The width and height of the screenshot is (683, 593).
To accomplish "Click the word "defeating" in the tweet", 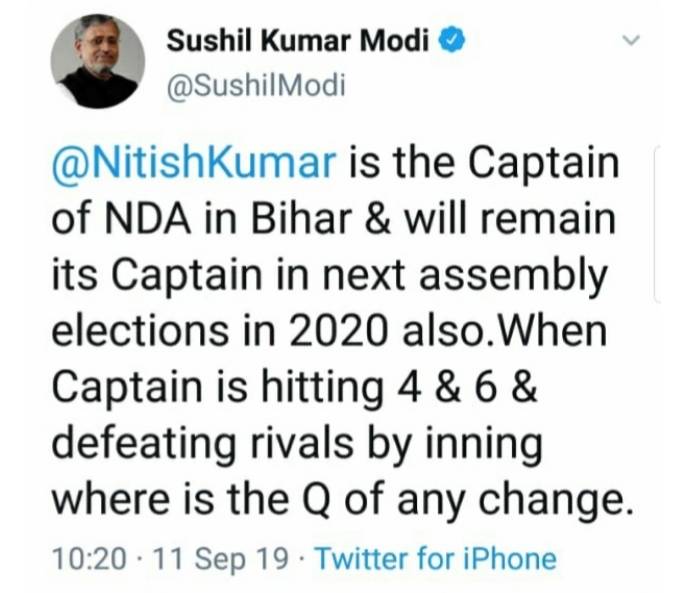I will tap(136, 442).
